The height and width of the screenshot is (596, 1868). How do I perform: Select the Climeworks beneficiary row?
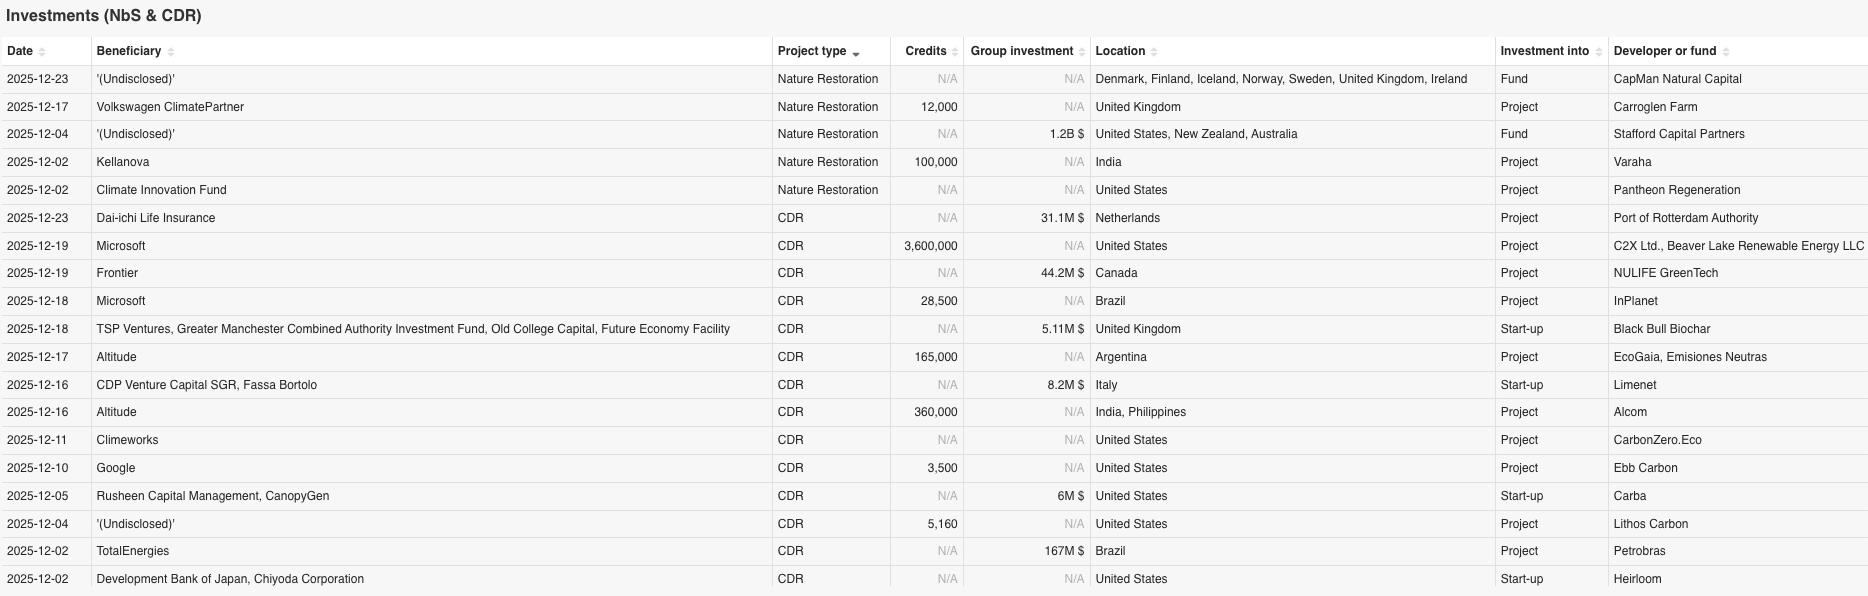pyautogui.click(x=127, y=440)
